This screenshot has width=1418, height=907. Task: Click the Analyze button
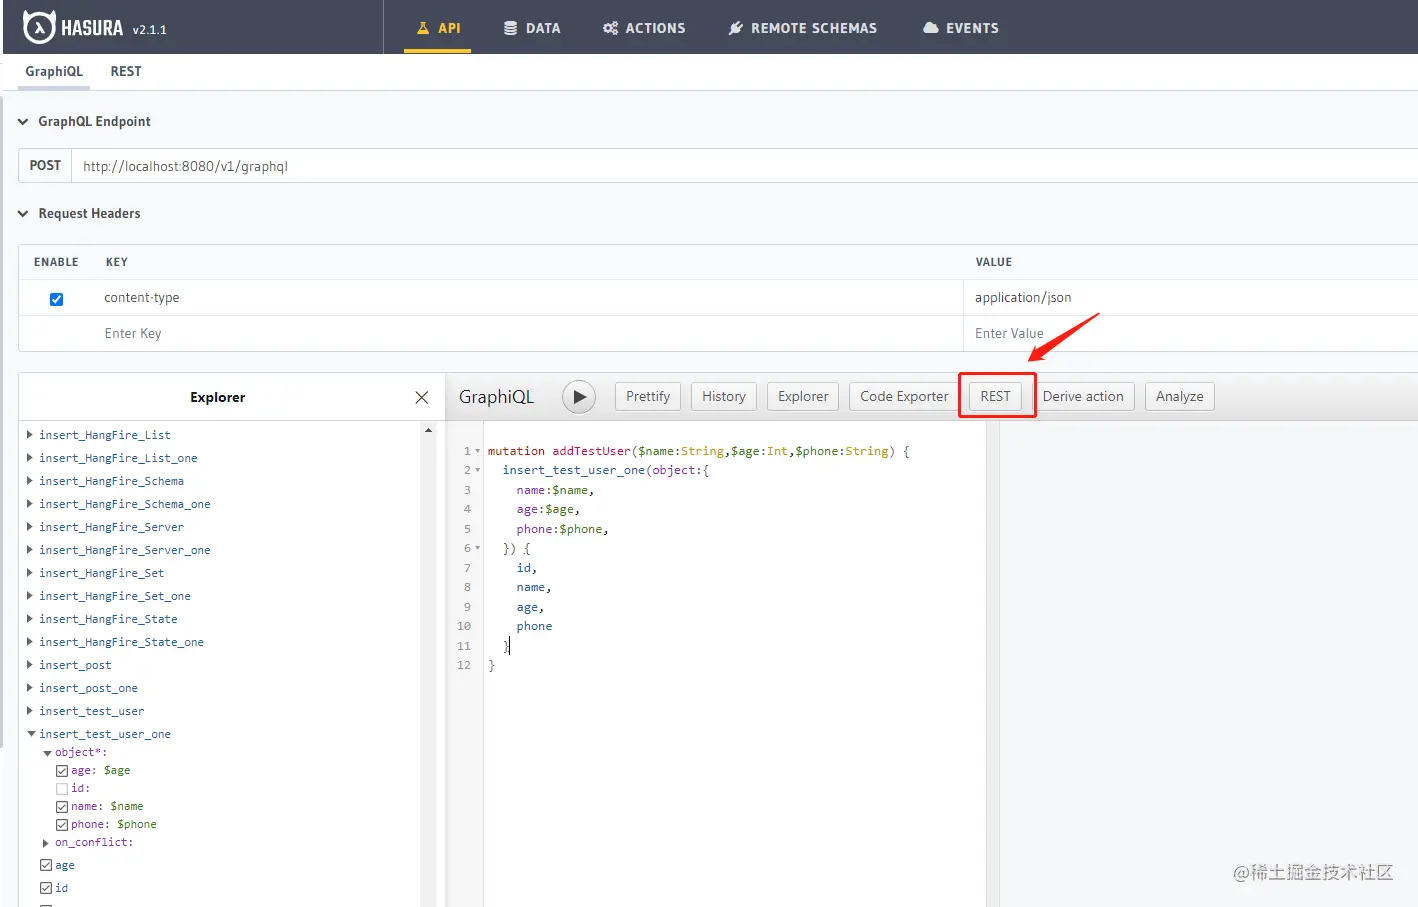pyautogui.click(x=1180, y=397)
